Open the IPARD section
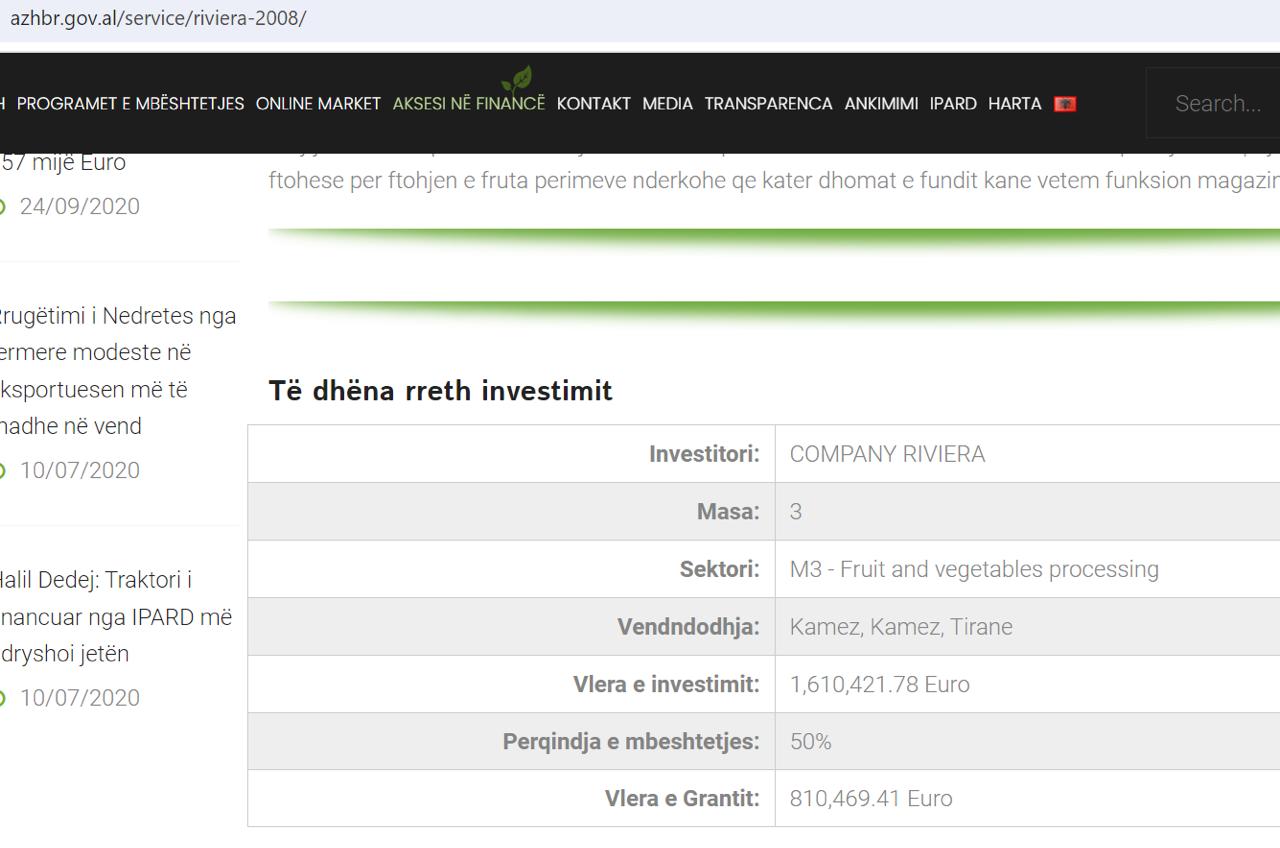This screenshot has height=848, width=1280. pos(953,103)
